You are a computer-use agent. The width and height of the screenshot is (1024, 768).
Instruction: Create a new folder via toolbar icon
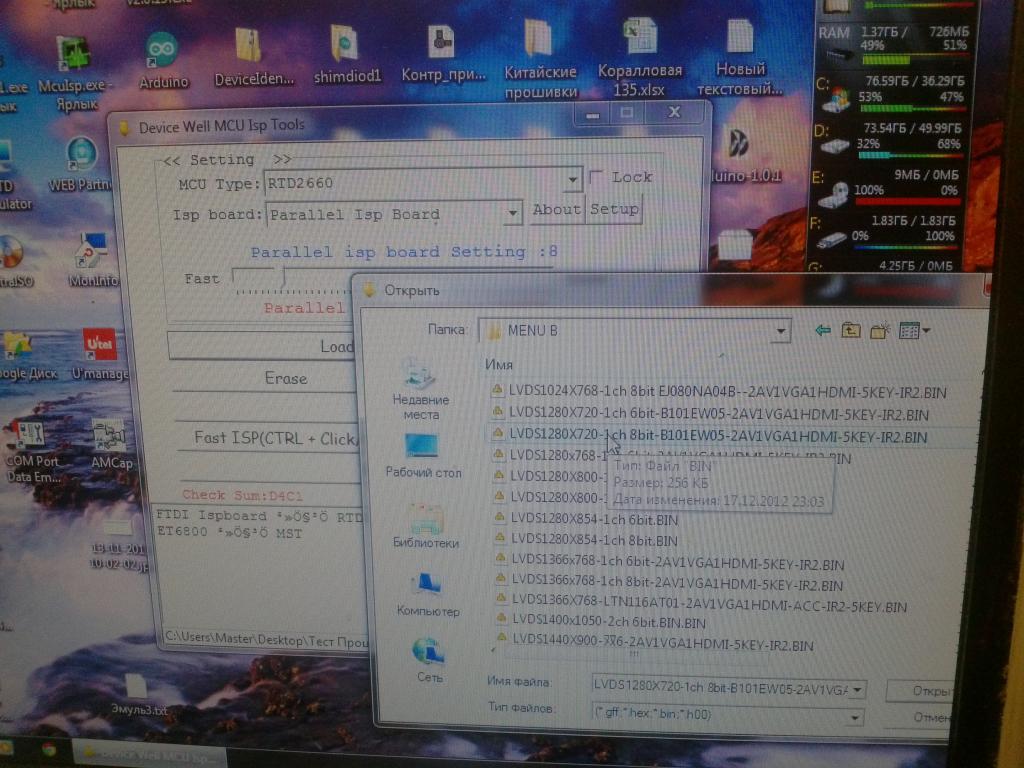[x=880, y=330]
